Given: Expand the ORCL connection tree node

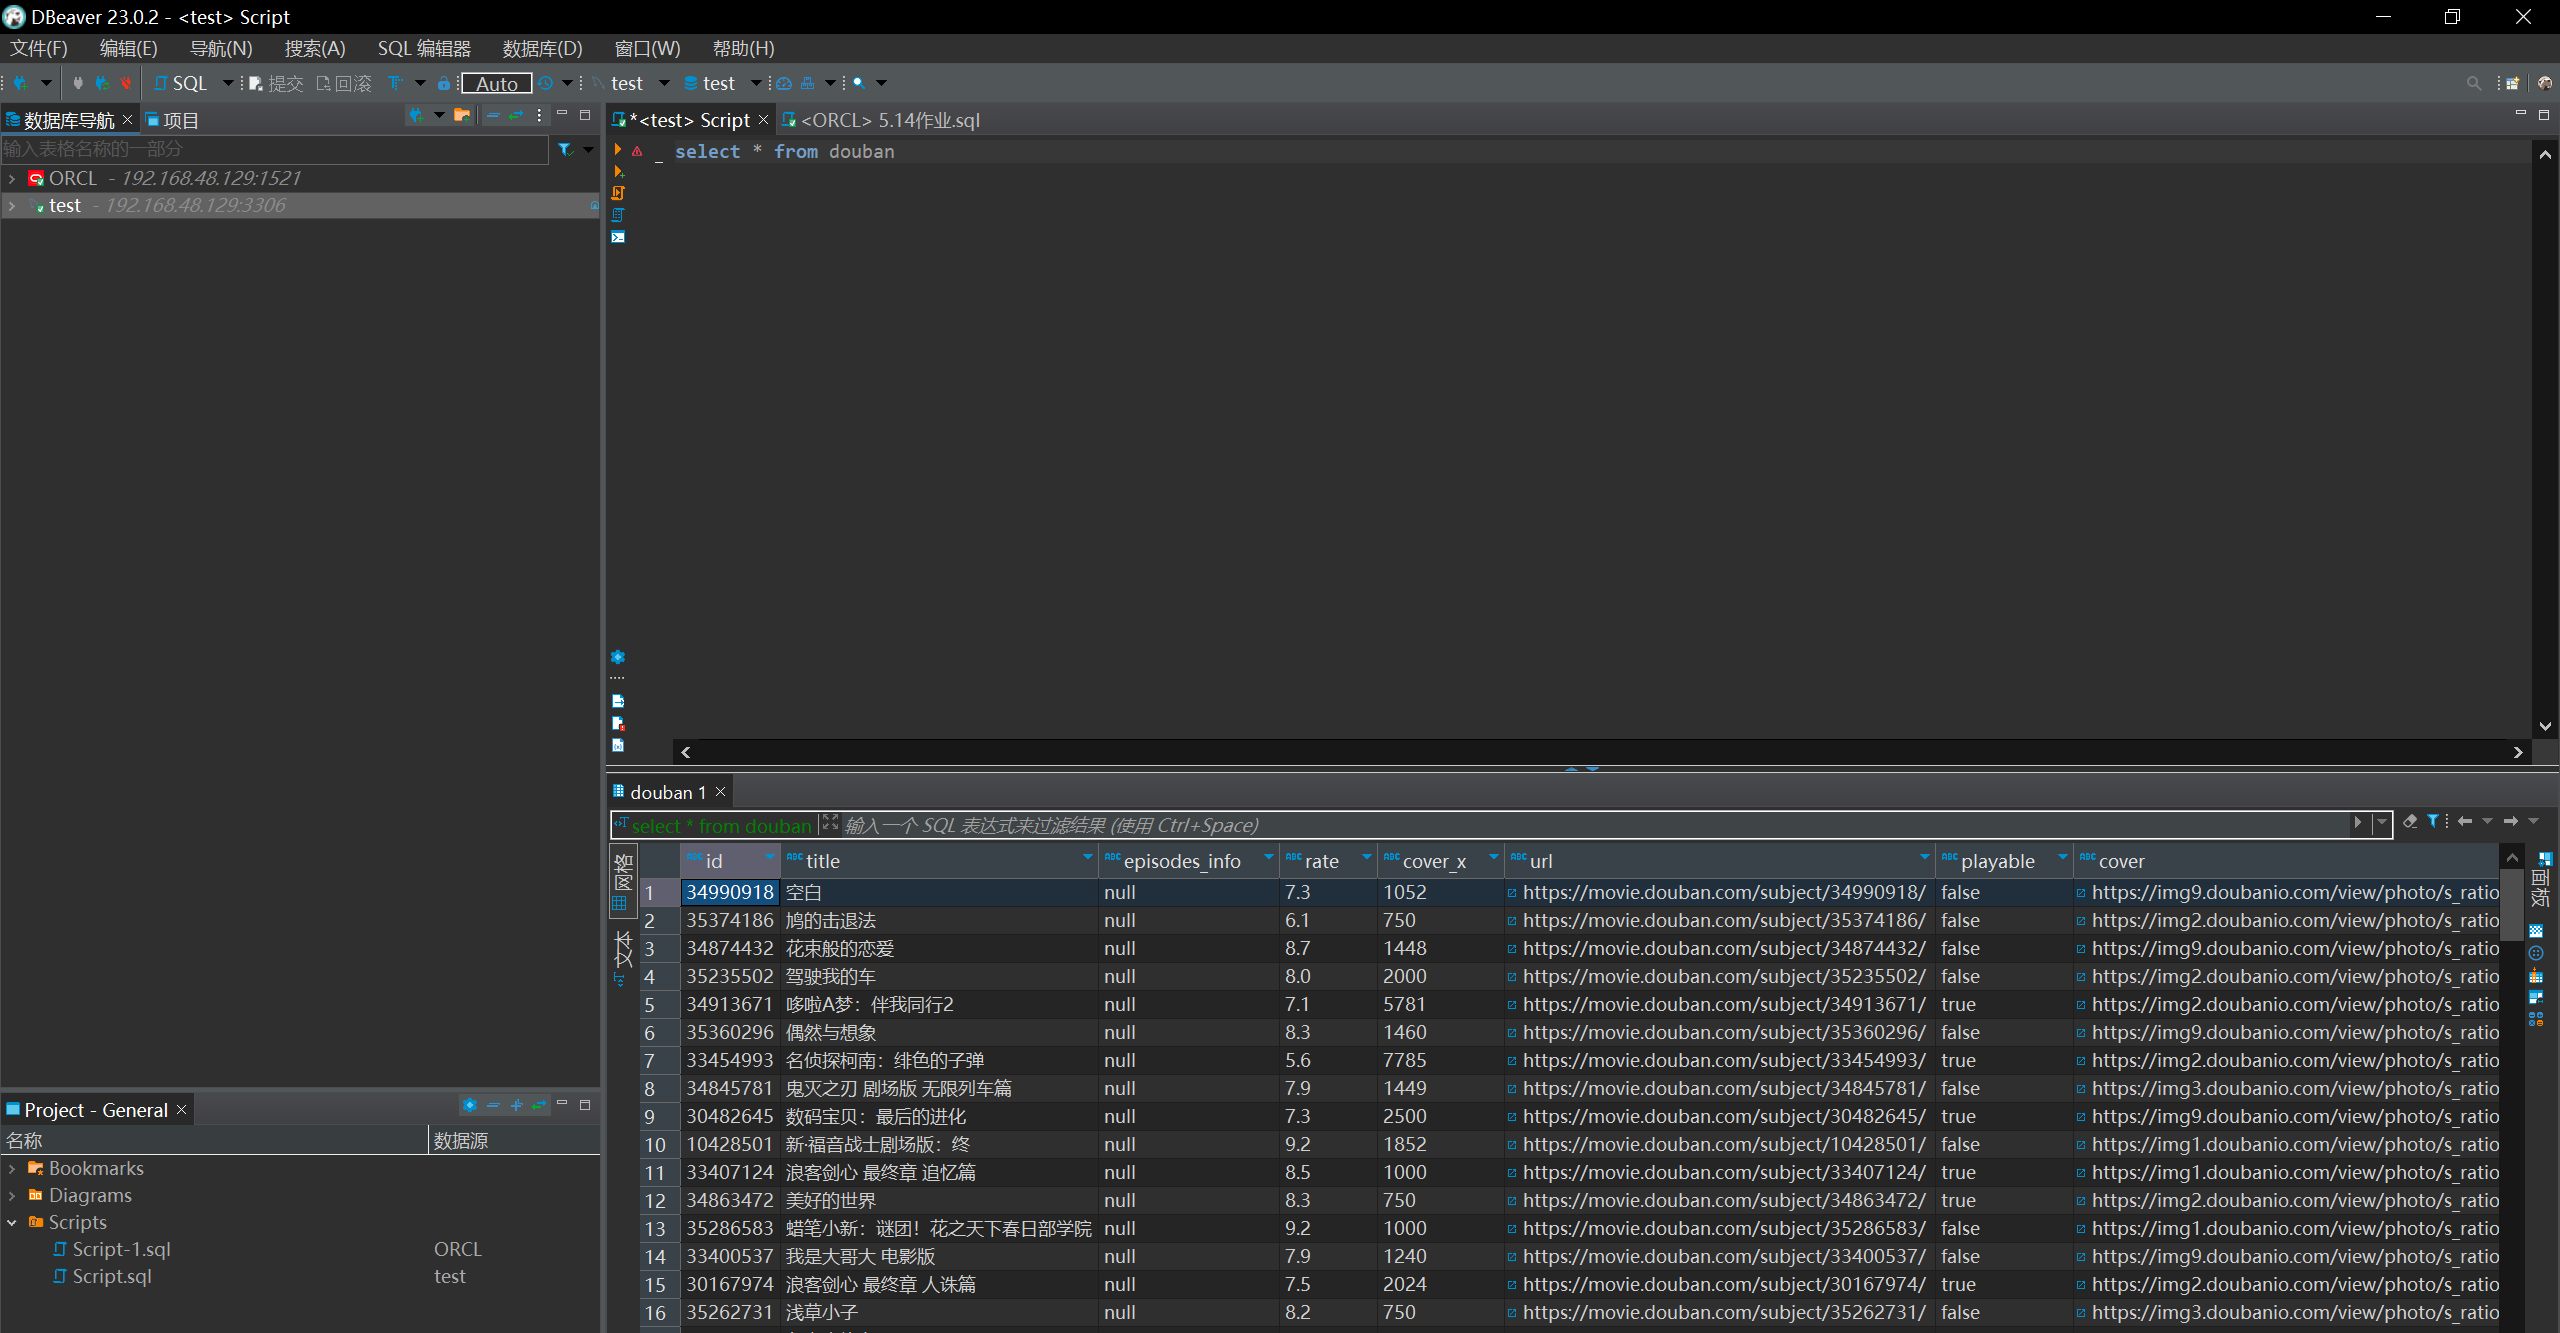Looking at the screenshot, I should (x=12, y=178).
